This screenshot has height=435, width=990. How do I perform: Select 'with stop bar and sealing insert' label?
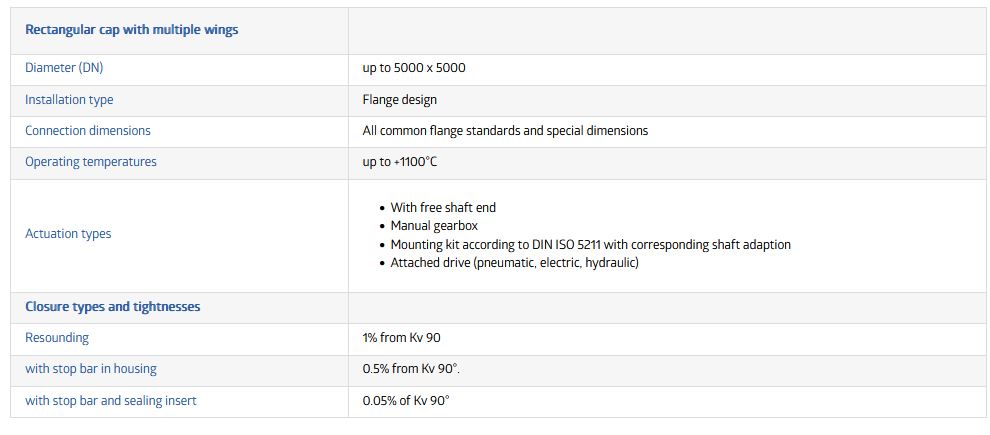[111, 401]
